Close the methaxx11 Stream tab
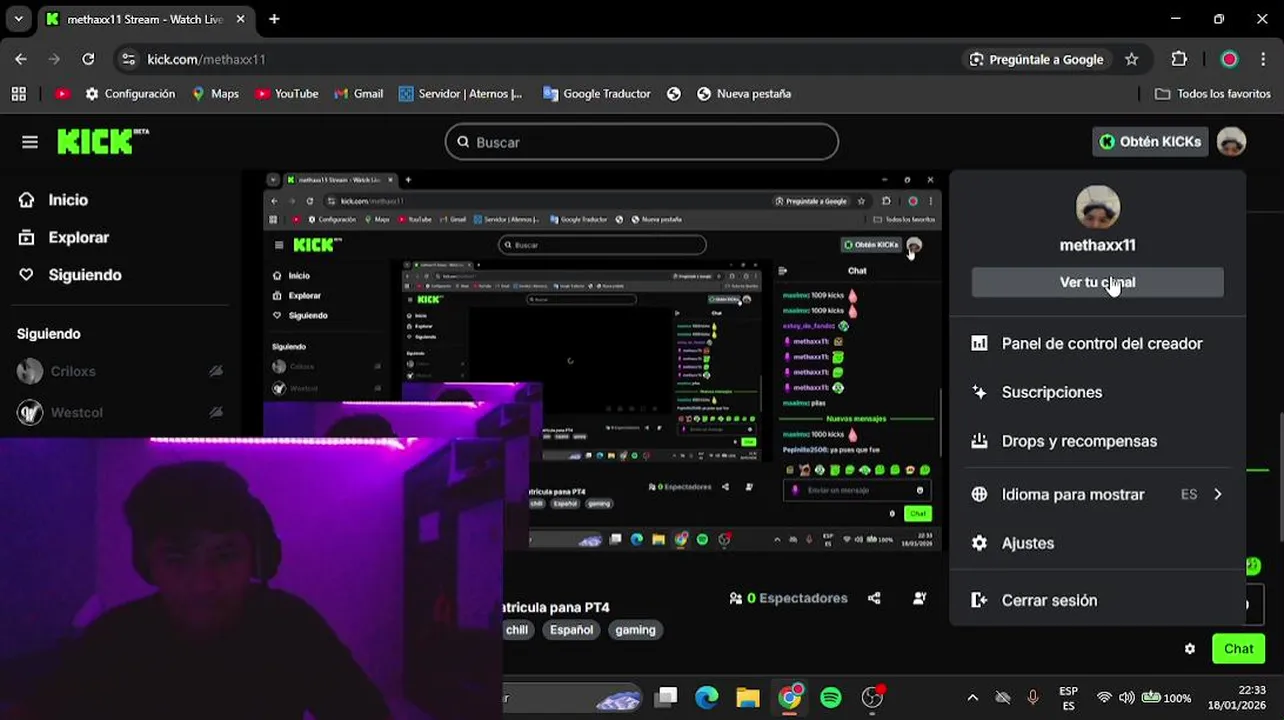The width and height of the screenshot is (1284, 720). tap(241, 19)
